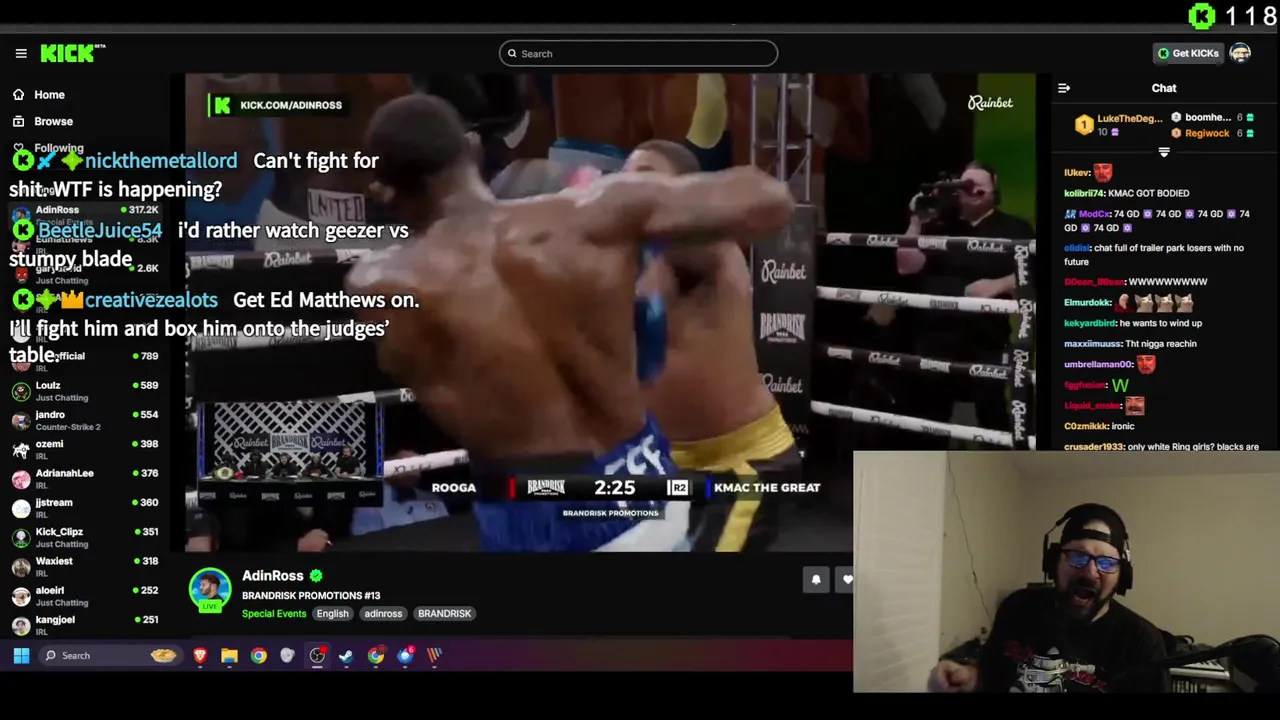The height and width of the screenshot is (720, 1280).
Task: Click the Home sidebar icon
Action: [18, 95]
